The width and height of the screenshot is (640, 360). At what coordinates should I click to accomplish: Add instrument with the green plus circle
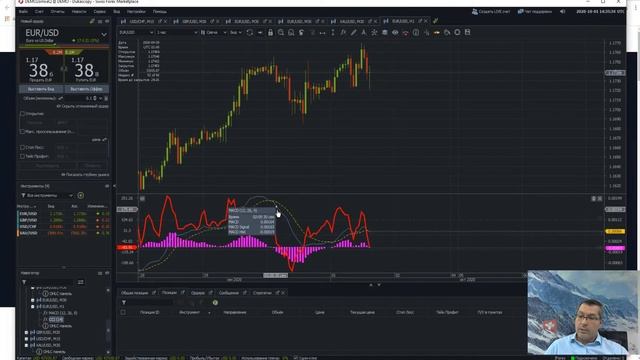(81, 196)
